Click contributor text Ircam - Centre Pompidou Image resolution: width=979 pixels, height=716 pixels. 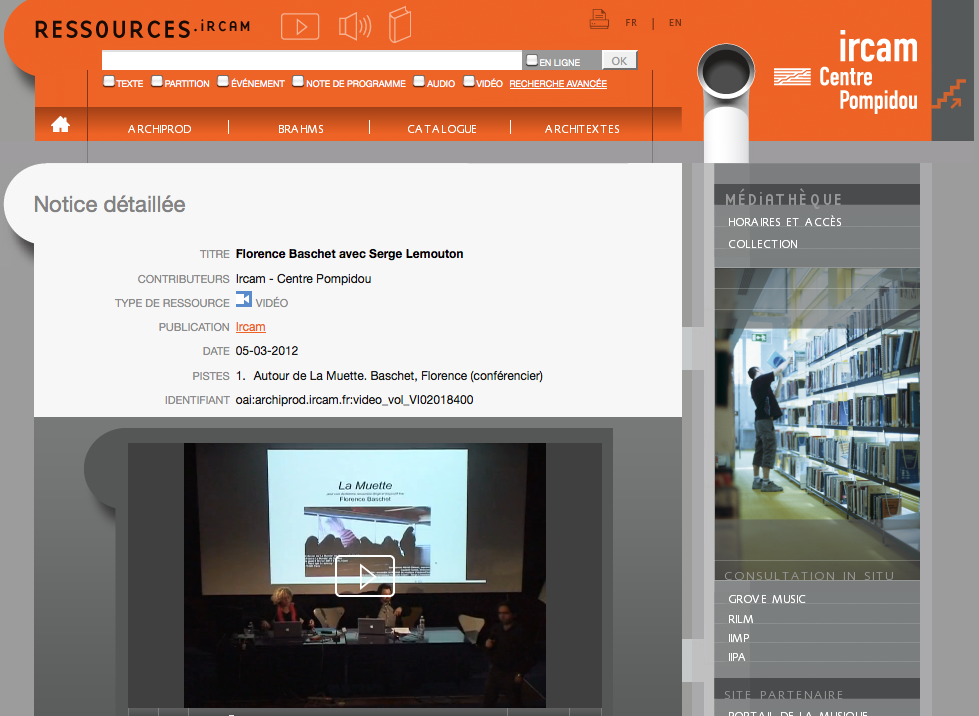coord(303,278)
